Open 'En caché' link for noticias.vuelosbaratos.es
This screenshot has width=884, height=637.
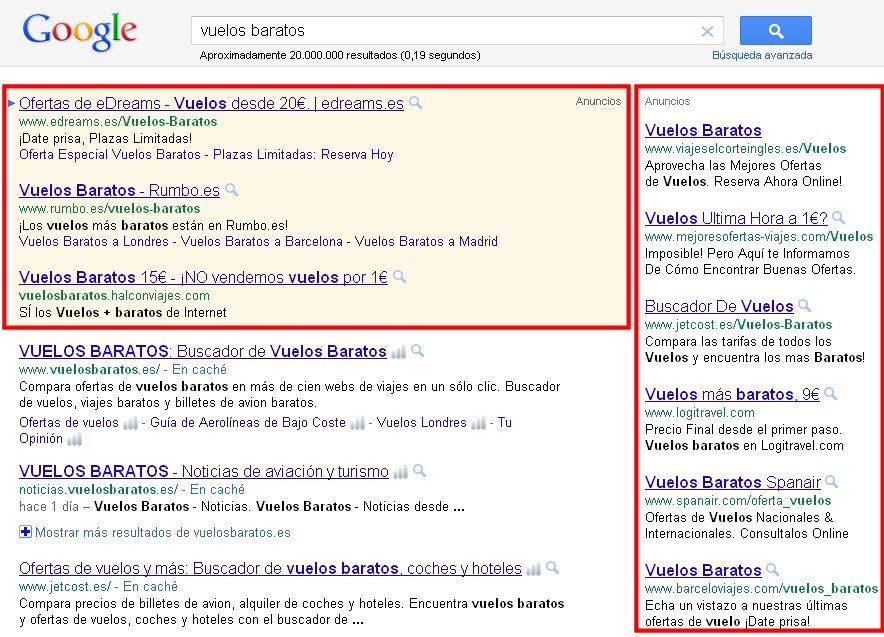[x=217, y=490]
